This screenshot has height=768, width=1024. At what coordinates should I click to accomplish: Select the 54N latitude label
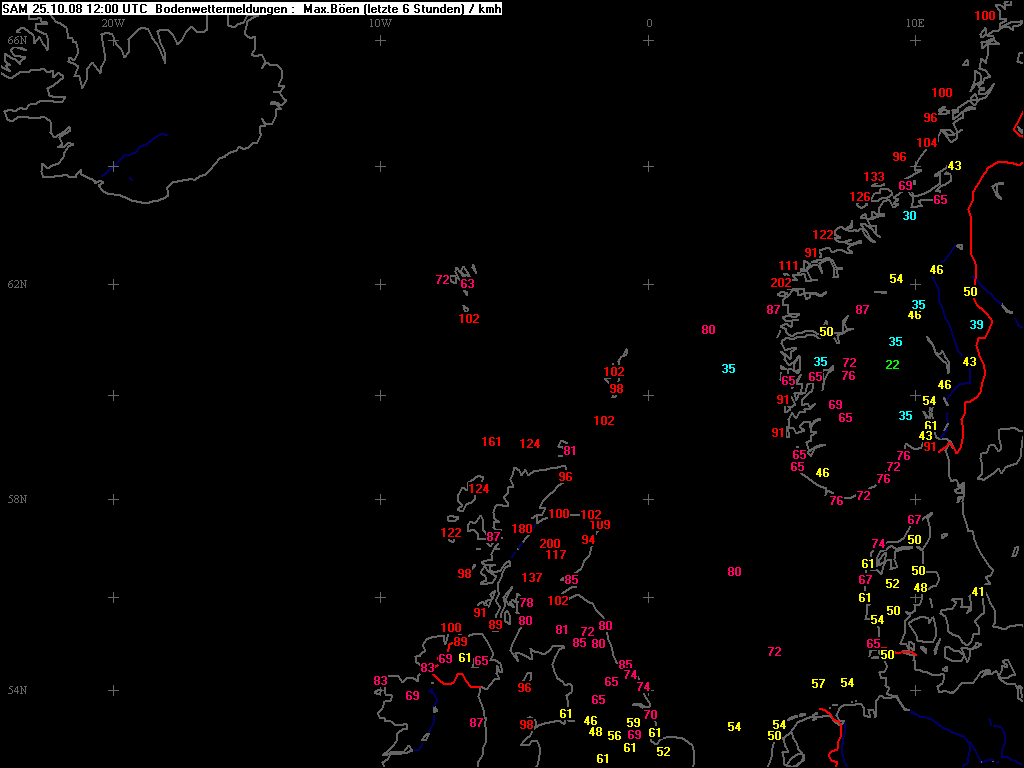(17, 690)
